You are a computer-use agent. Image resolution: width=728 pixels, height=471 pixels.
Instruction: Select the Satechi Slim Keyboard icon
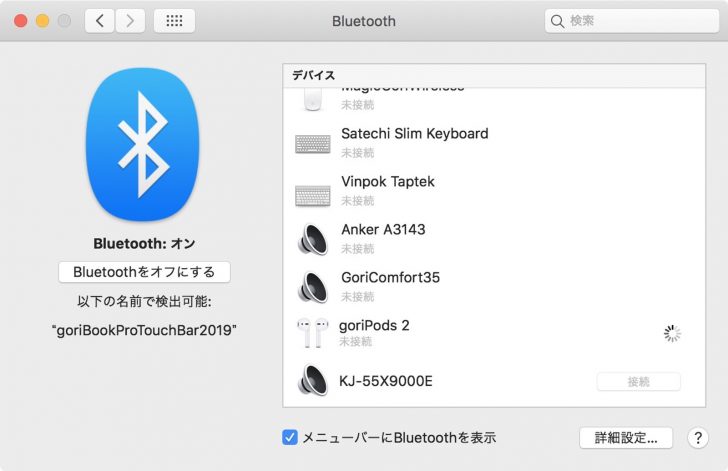pyautogui.click(x=313, y=144)
